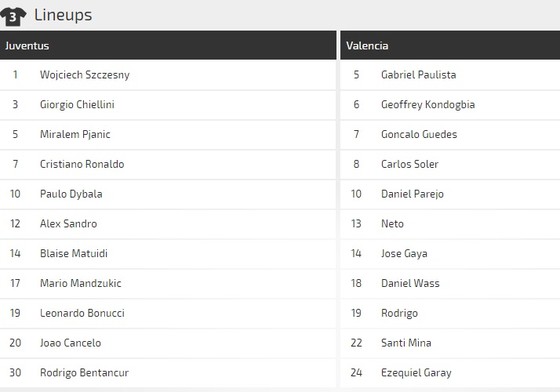This screenshot has width=560, height=392.
Task: Select the Juventus team header
Action: click(168, 45)
